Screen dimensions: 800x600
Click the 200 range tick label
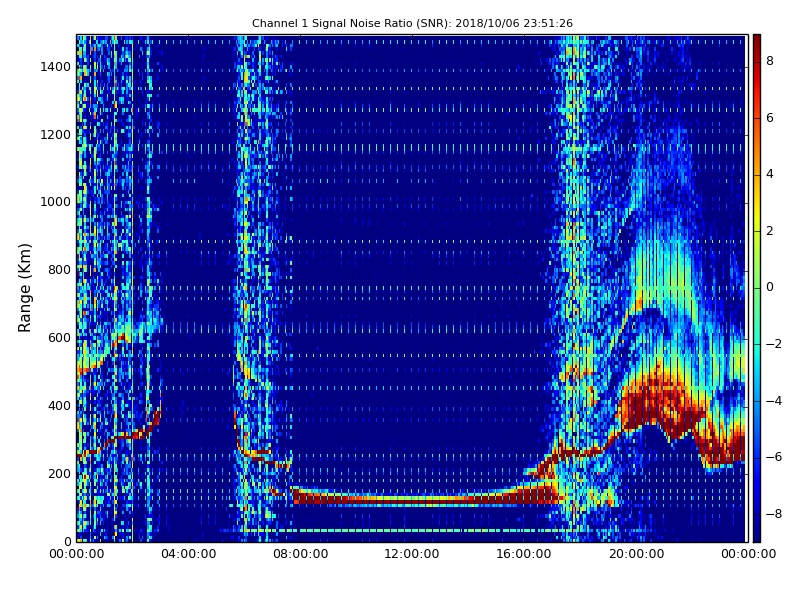click(59, 473)
